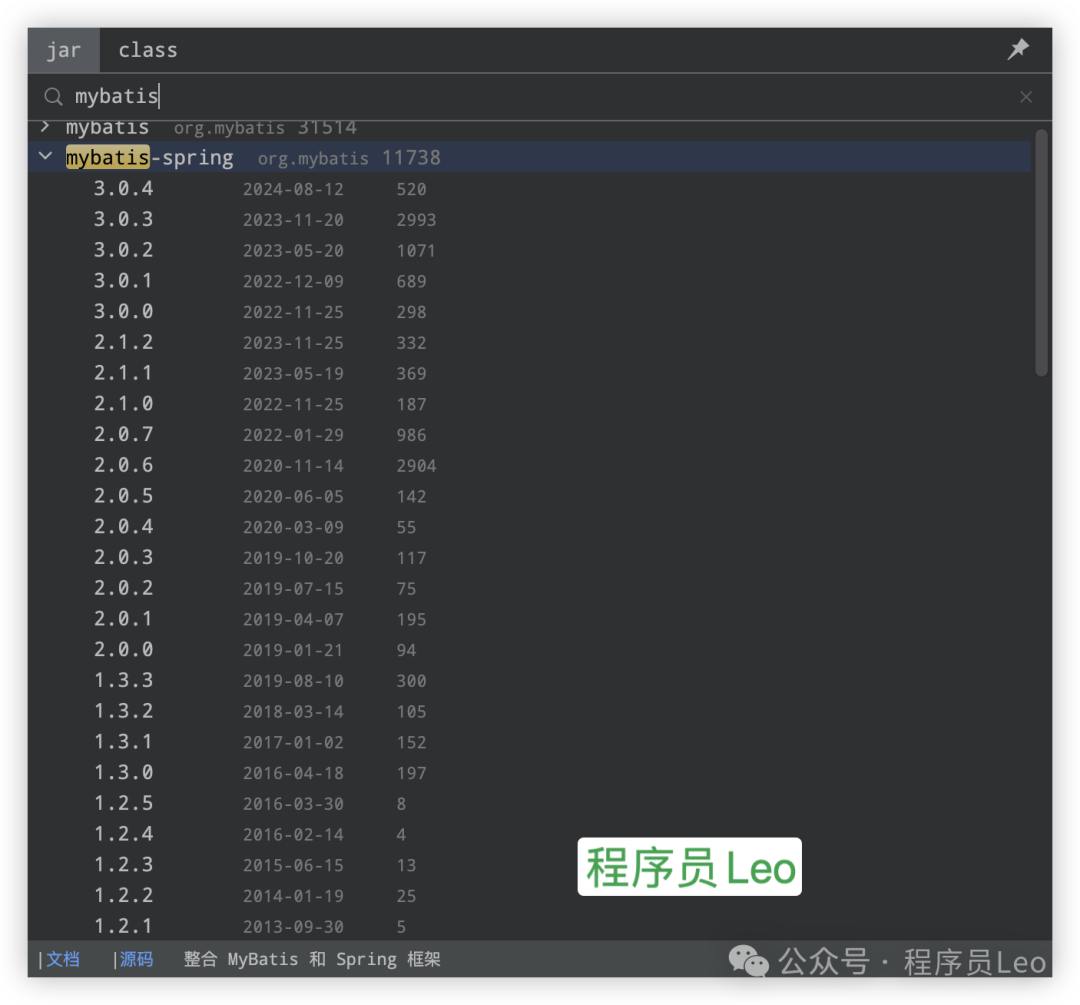Screen dimensions: 1080x1005
Task: Pin the search popup window
Action: coord(1018,48)
